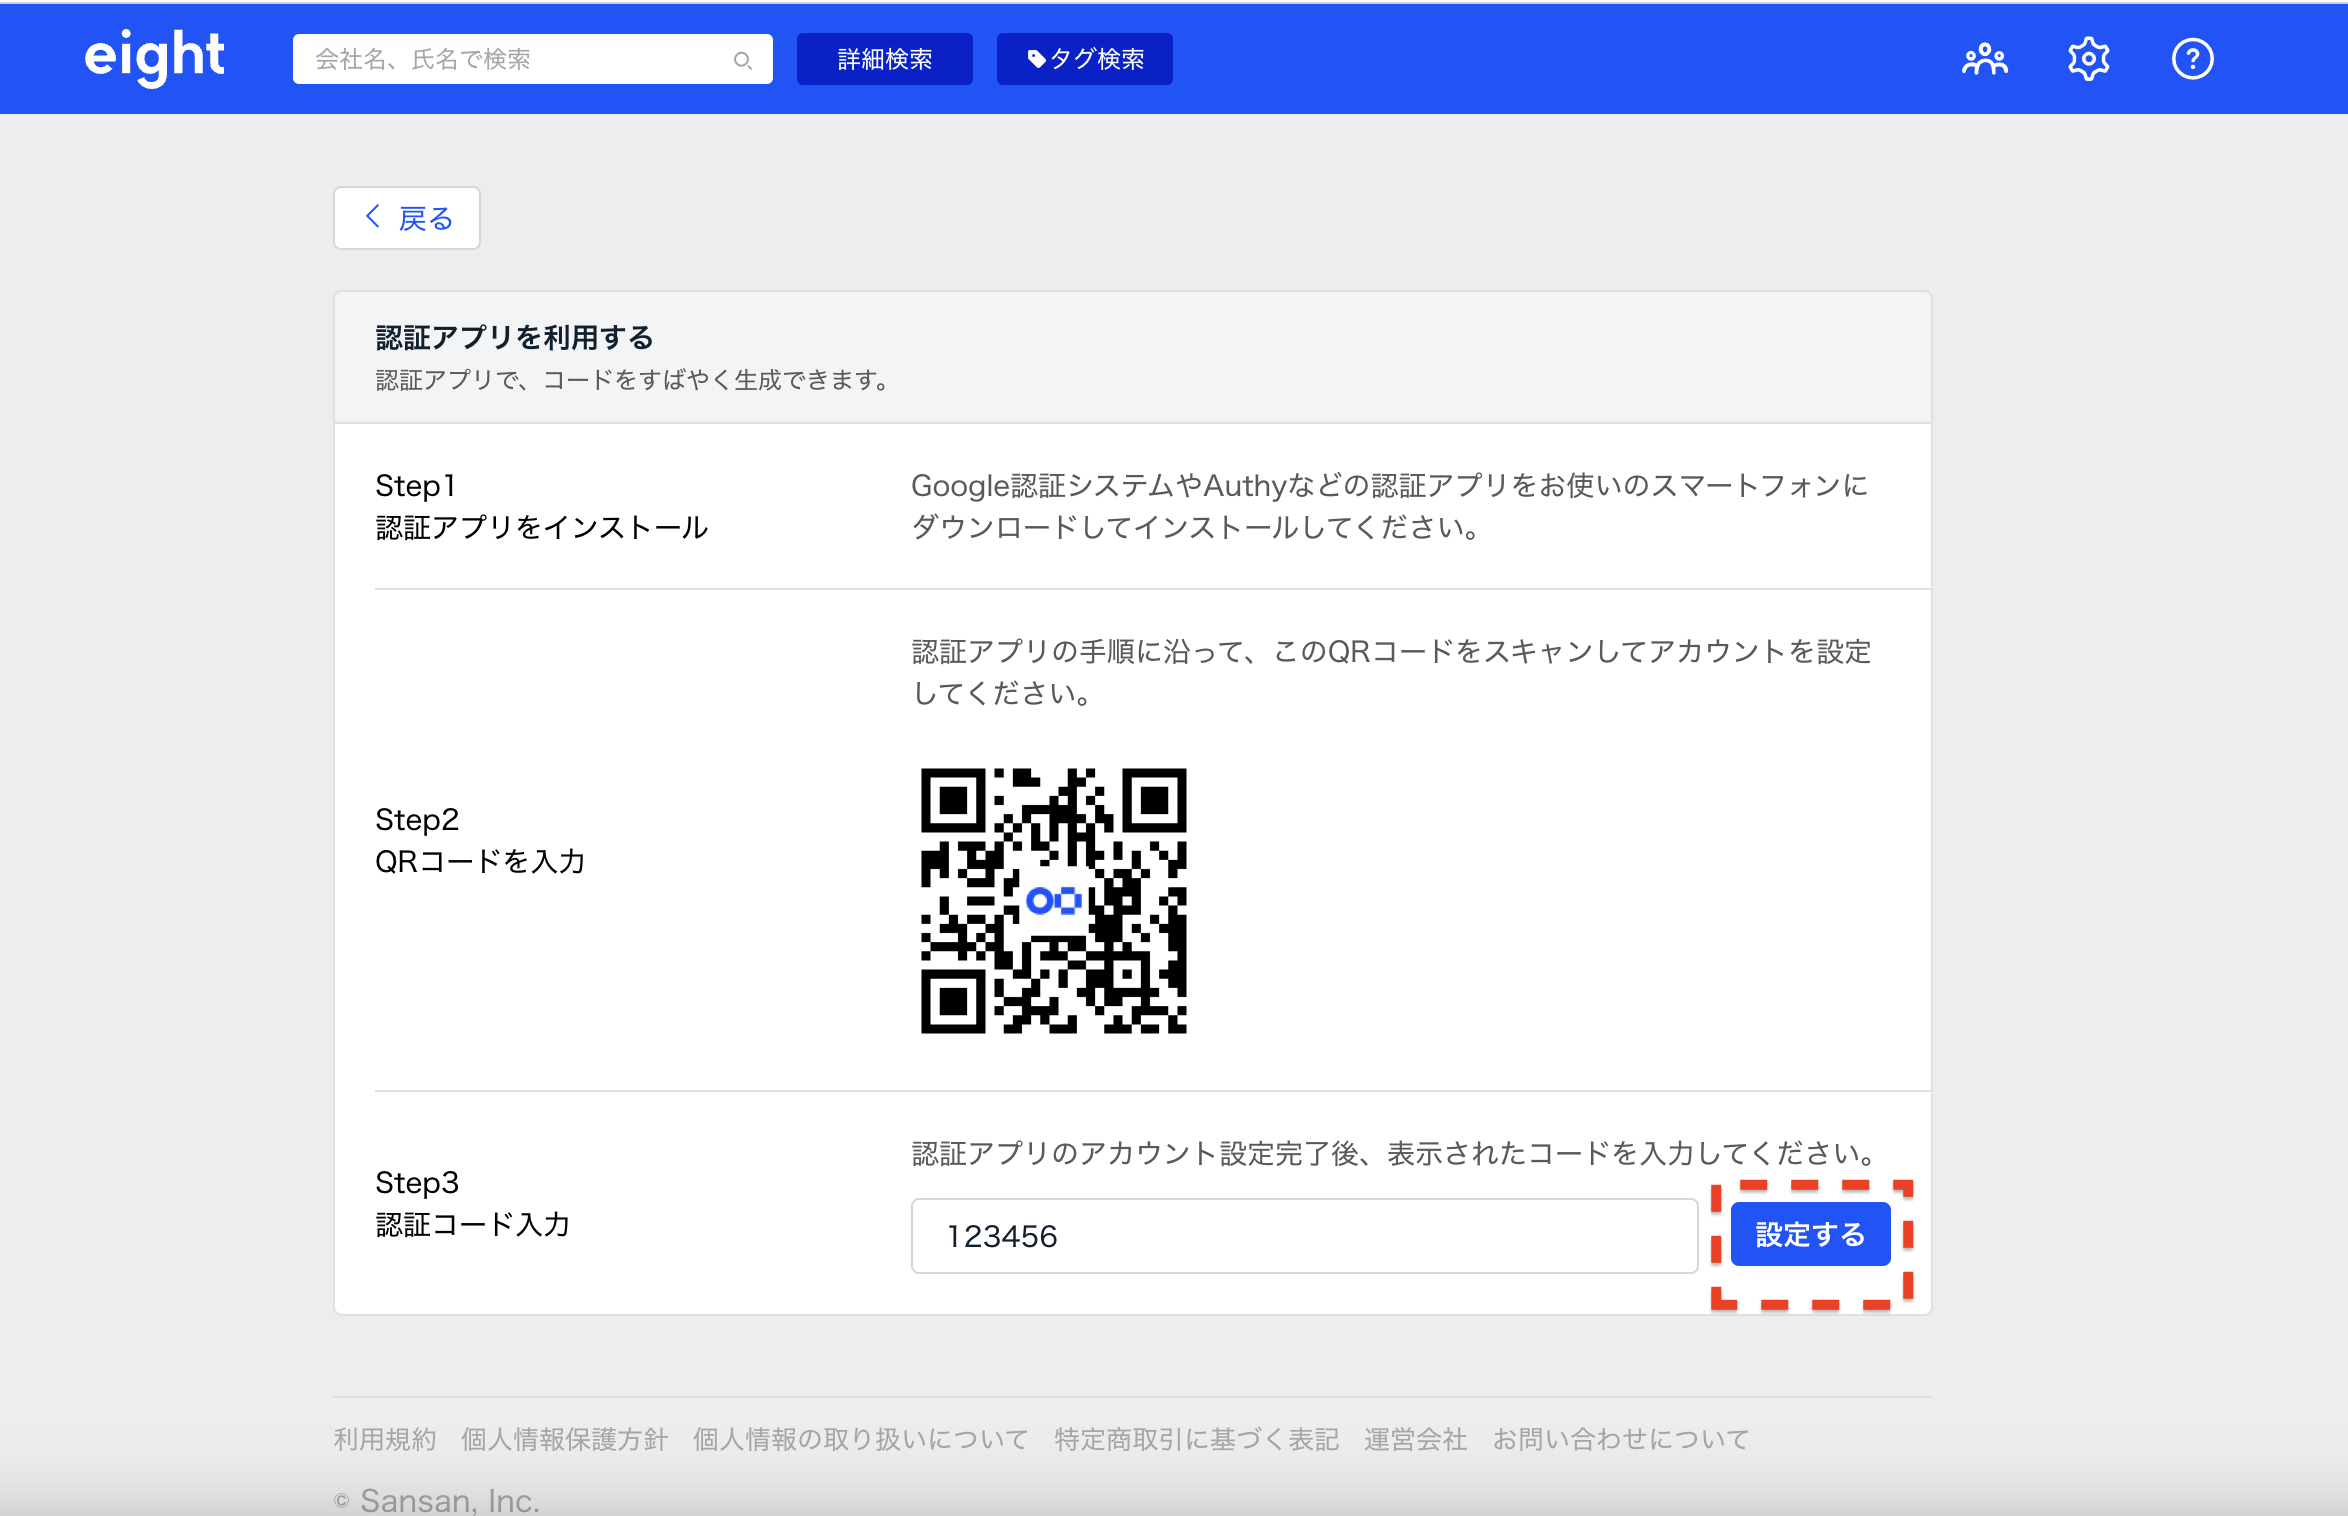Open the help question mark icon

(2192, 60)
